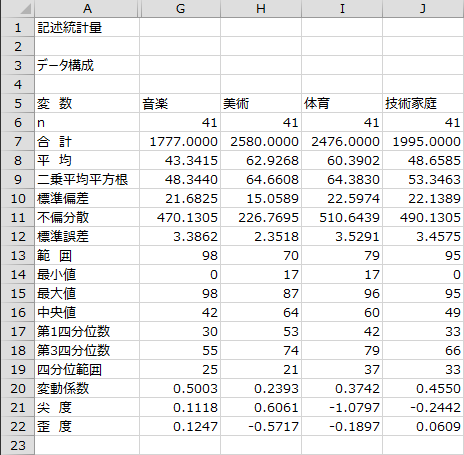Click 体育 variance value 510.6439
This screenshot has height=455, width=464.
coord(342,217)
